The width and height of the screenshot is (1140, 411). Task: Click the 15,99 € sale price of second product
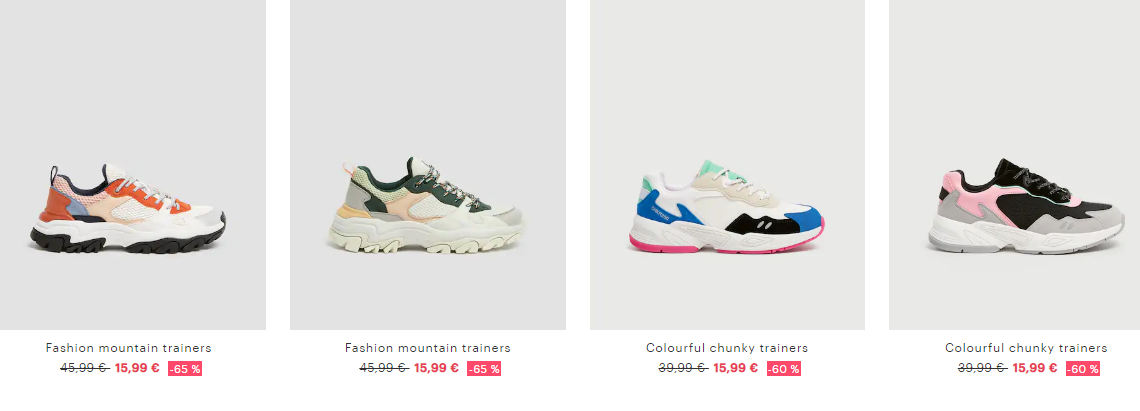(x=436, y=368)
